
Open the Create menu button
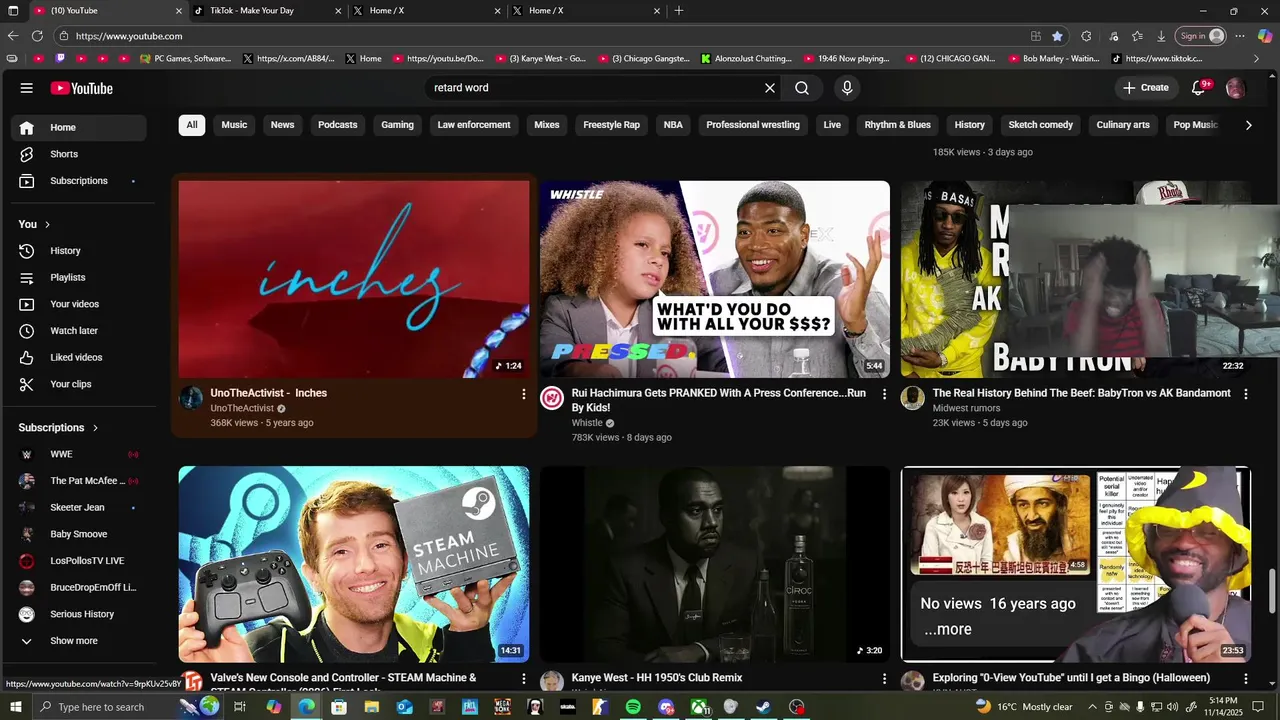pos(1145,88)
